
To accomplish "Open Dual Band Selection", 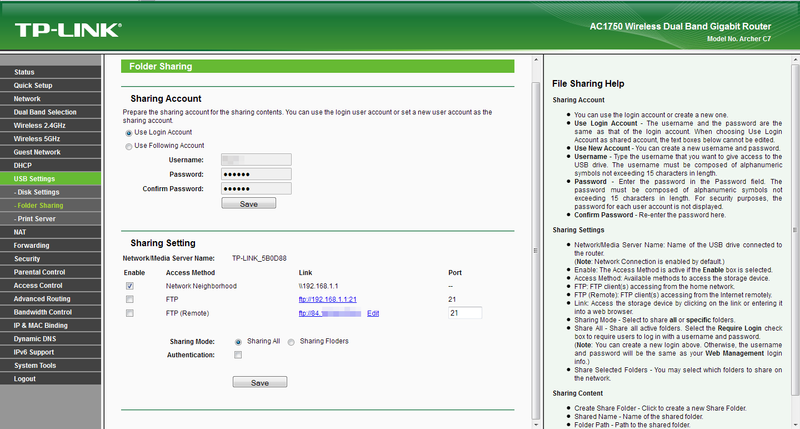I will coord(51,112).
